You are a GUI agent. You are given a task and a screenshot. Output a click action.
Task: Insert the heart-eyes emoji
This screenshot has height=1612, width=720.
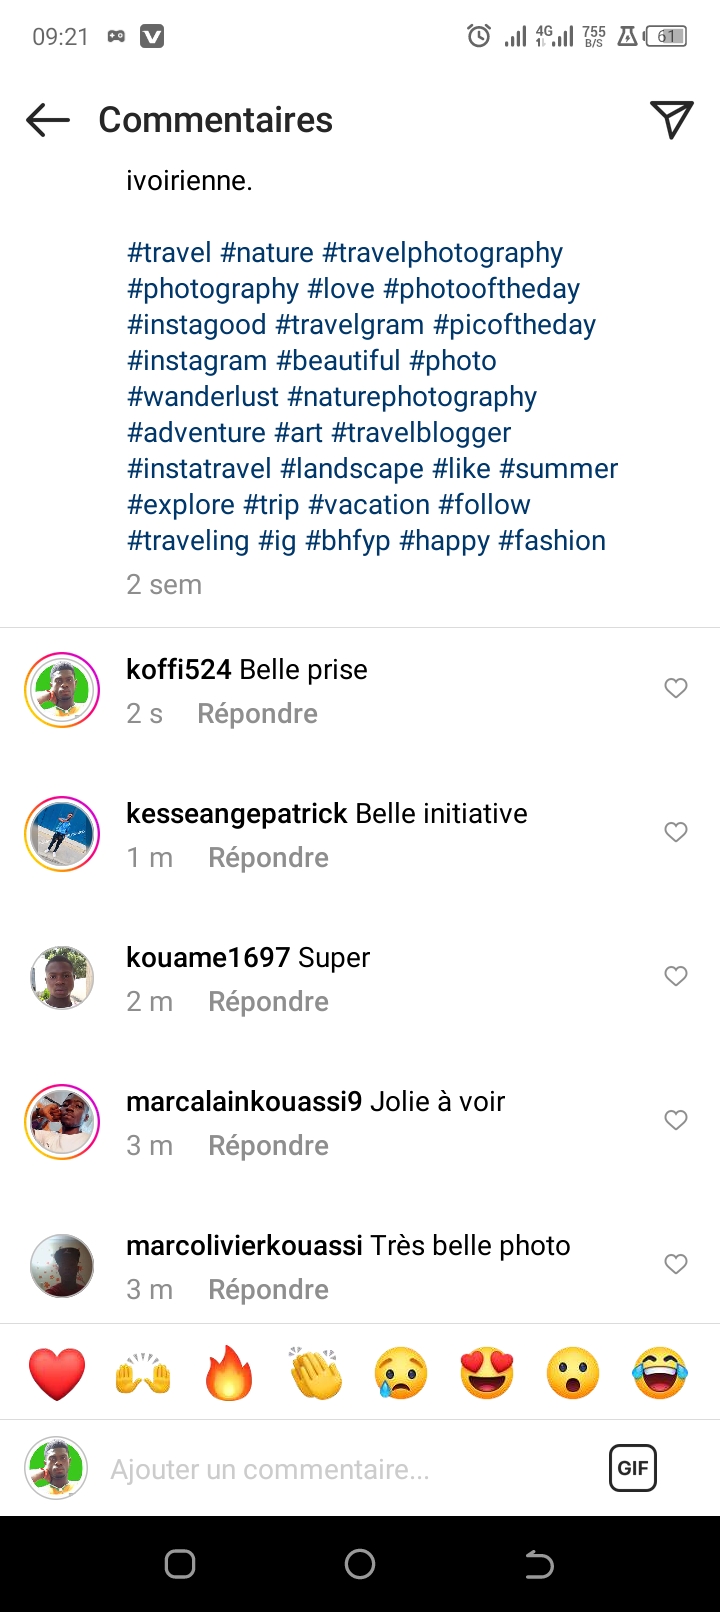tap(487, 1373)
